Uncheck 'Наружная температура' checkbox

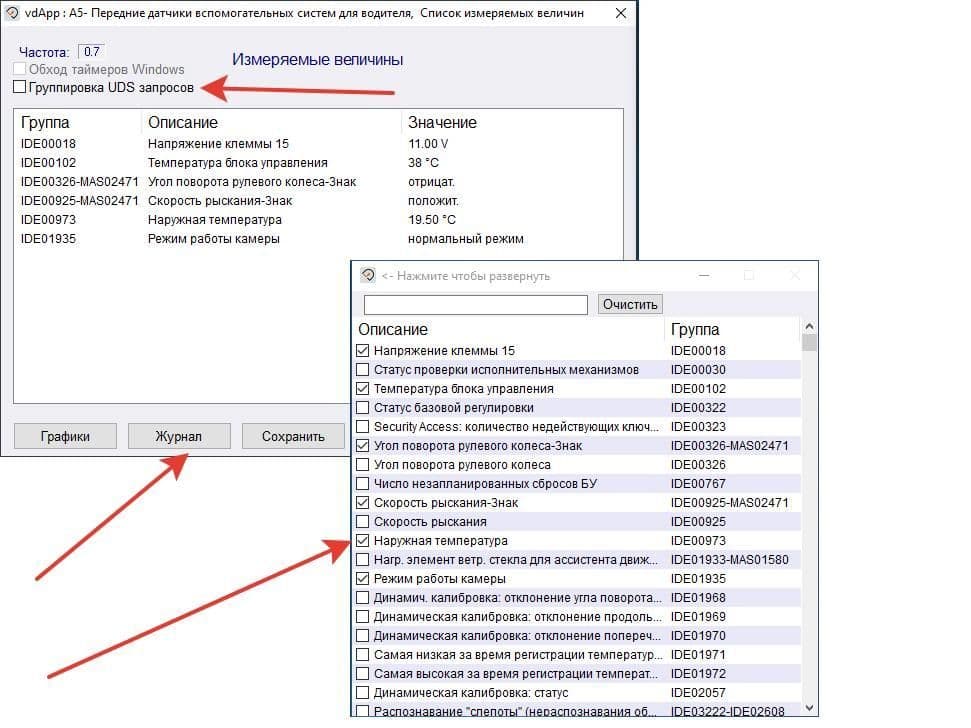363,540
